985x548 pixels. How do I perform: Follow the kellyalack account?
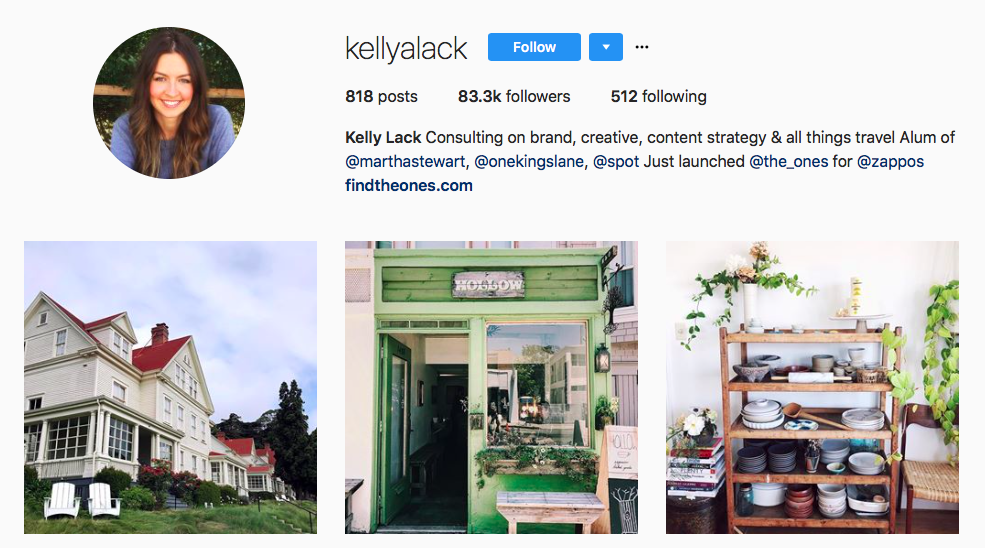[534, 47]
